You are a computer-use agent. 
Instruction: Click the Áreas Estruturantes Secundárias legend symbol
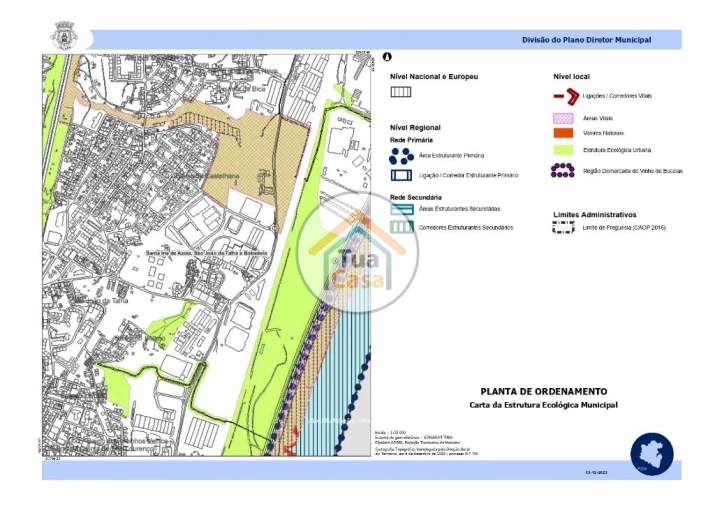[x=401, y=210]
